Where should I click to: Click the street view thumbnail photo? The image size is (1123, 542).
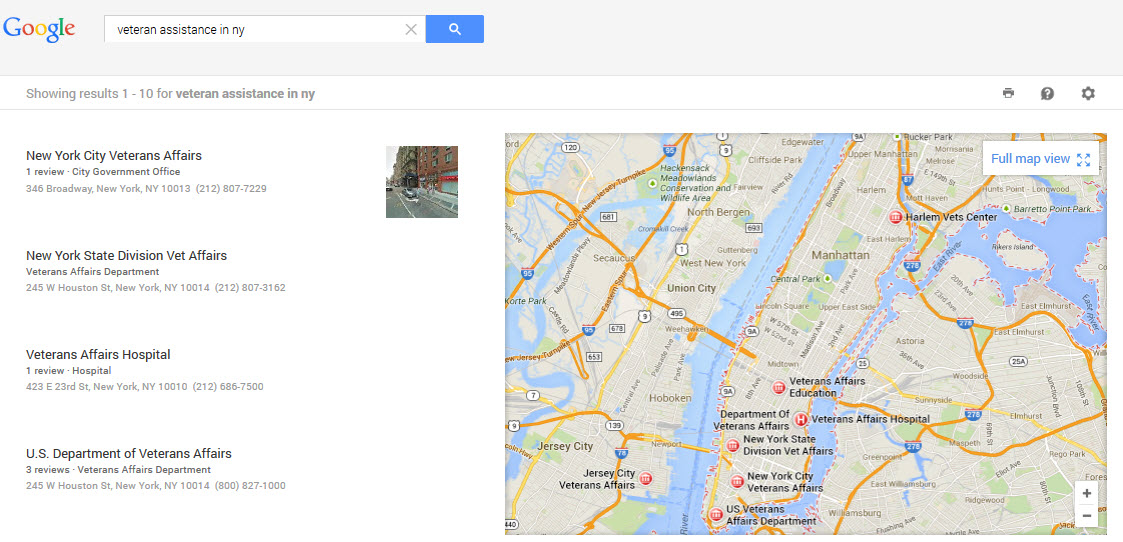click(x=422, y=182)
